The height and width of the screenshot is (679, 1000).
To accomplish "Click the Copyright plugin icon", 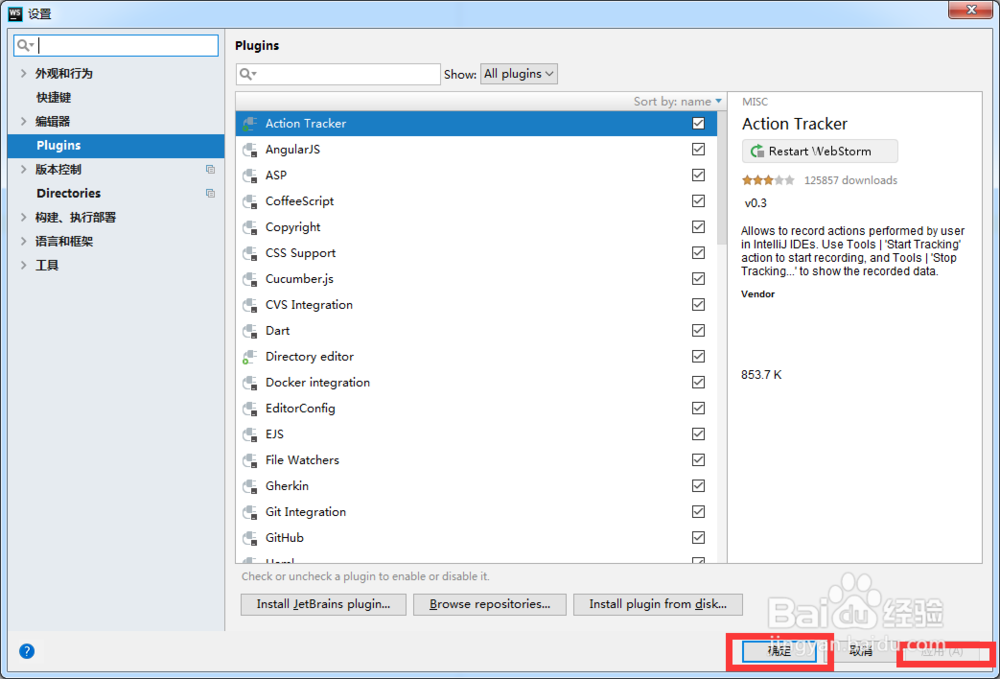I will pyautogui.click(x=250, y=228).
